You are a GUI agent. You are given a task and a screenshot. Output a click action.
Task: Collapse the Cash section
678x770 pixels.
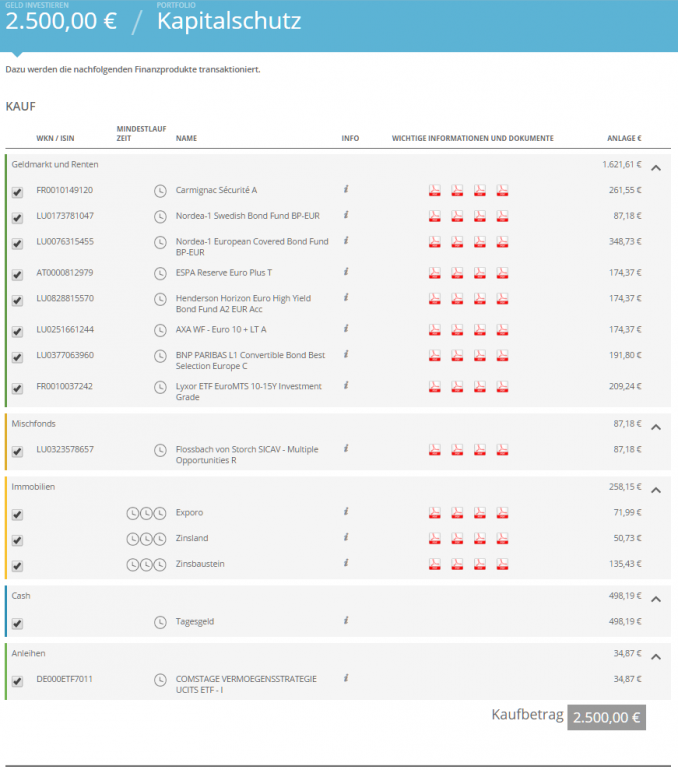[656, 599]
